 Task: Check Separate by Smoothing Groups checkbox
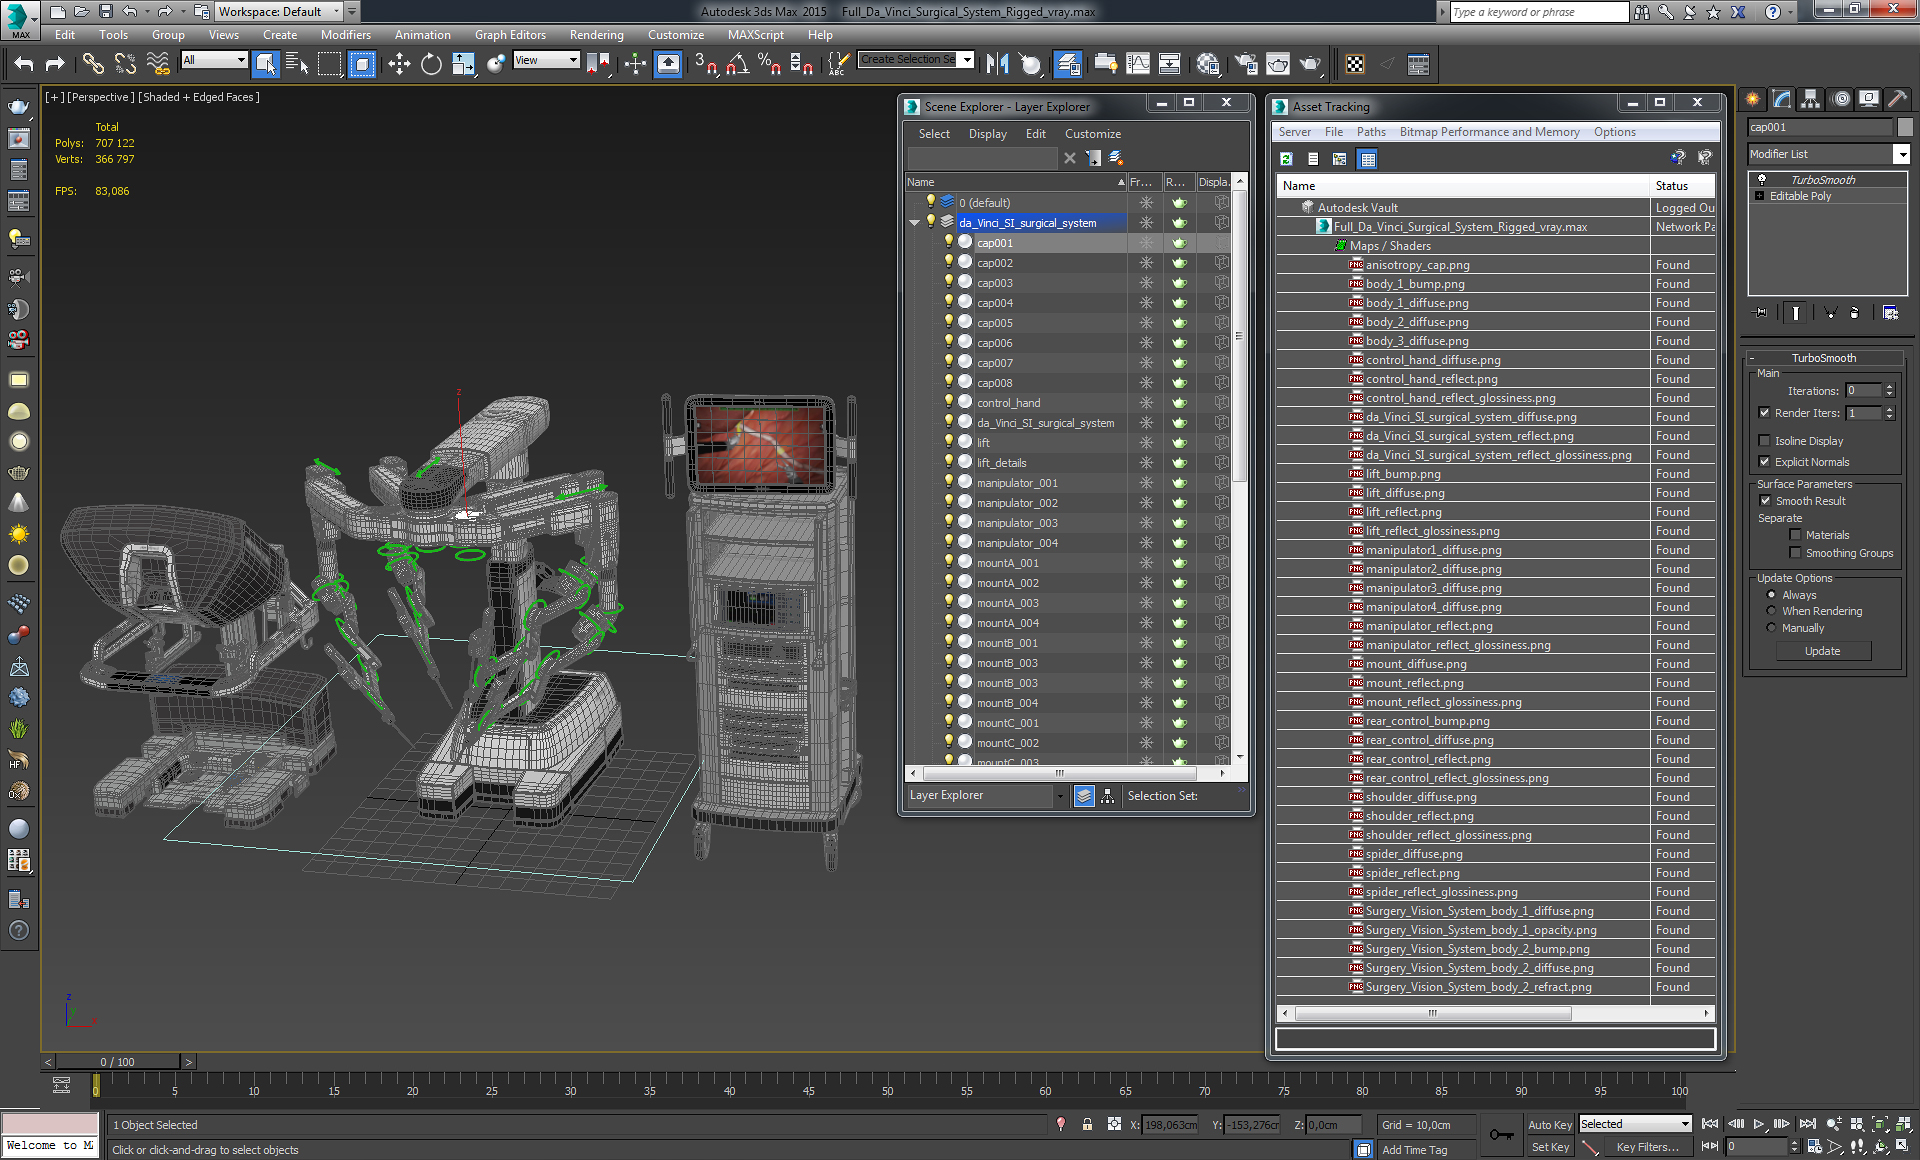click(x=1795, y=553)
